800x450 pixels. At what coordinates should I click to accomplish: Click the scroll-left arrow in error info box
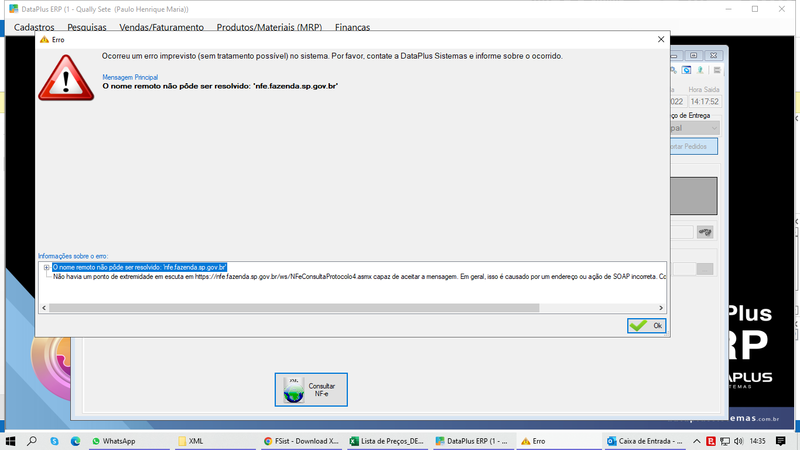click(x=44, y=308)
